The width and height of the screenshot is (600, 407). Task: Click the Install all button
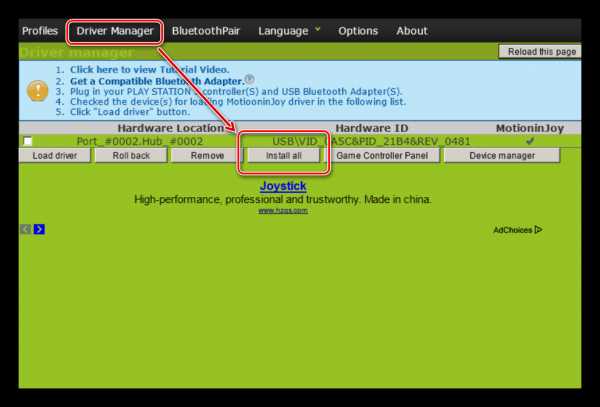284,156
